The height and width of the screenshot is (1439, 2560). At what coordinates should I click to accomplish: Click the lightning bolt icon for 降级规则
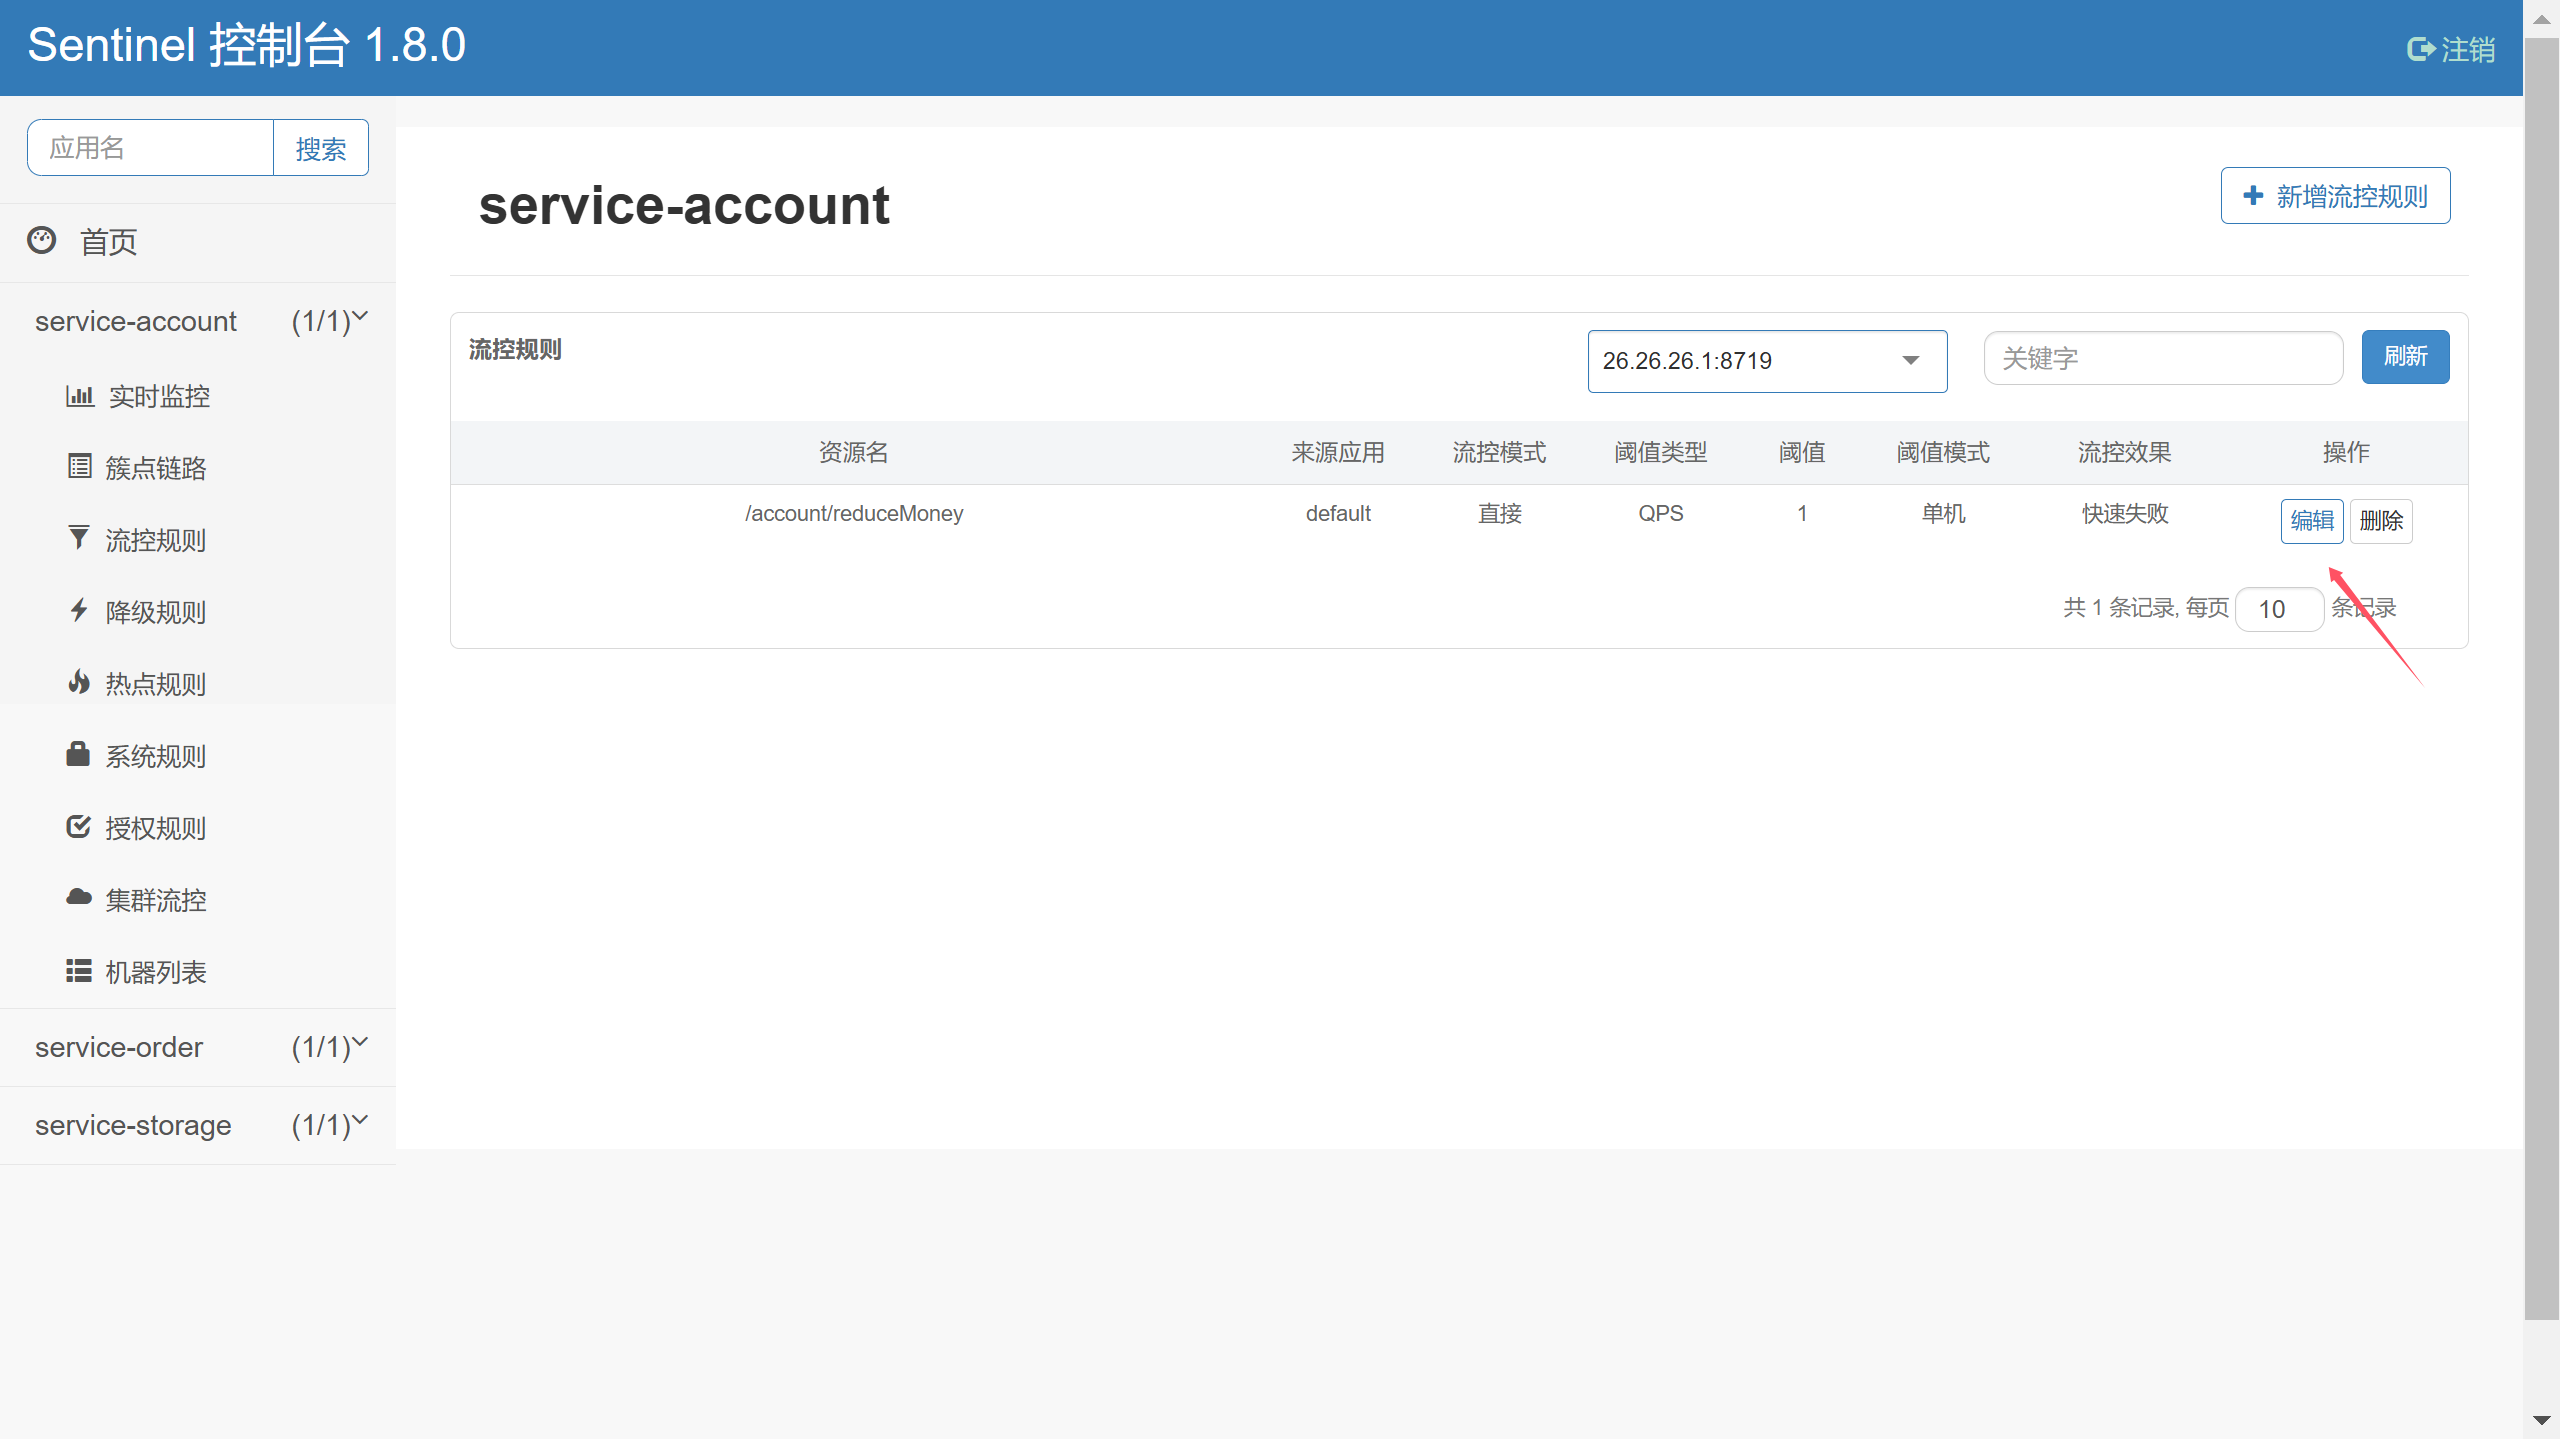(x=79, y=610)
